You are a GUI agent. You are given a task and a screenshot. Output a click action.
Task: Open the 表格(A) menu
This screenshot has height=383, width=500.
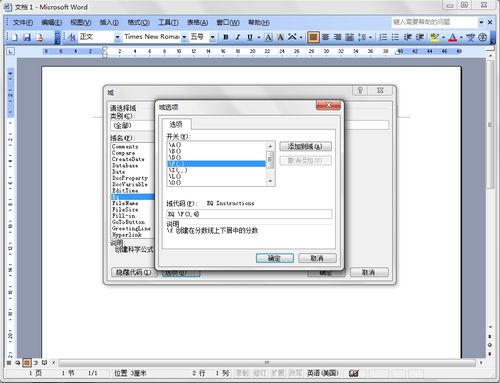pos(197,22)
